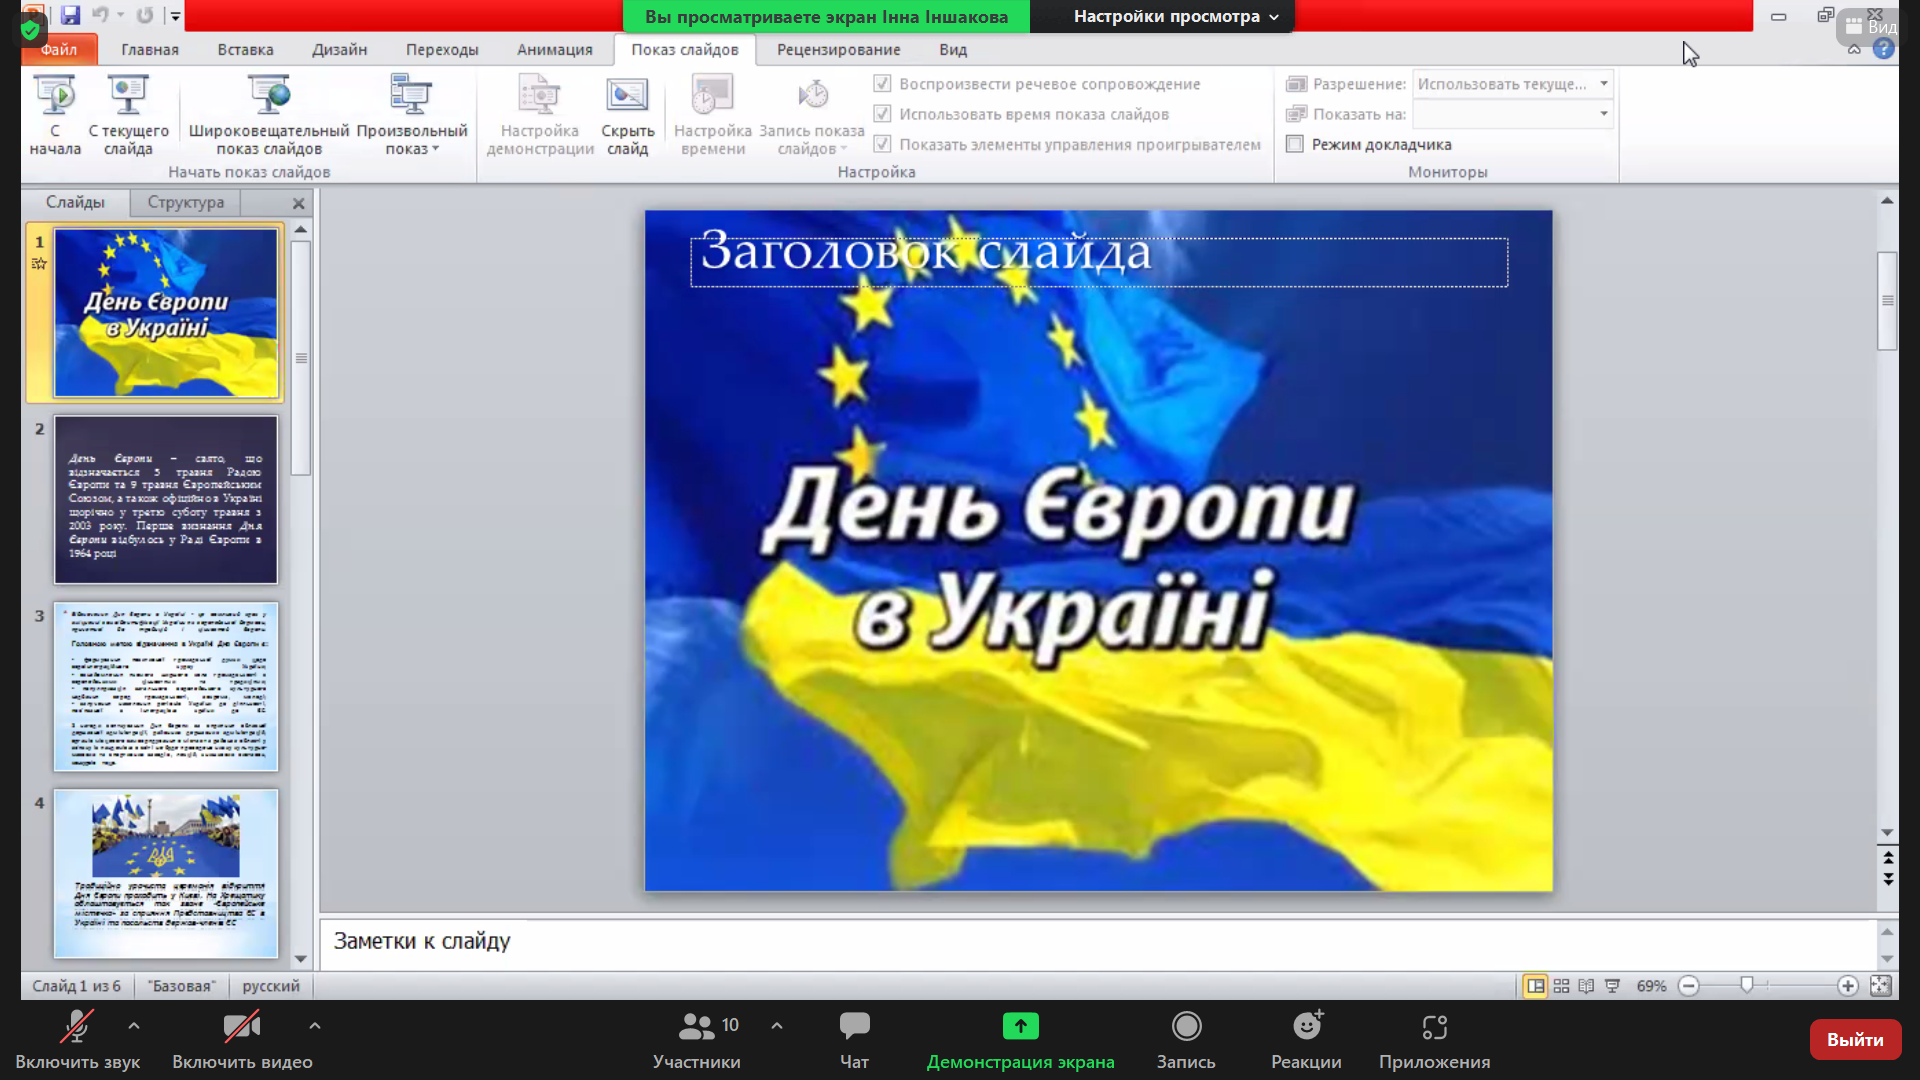Start slideshow from beginning (С начала)
Screen dimensions: 1920x1080
(55, 116)
